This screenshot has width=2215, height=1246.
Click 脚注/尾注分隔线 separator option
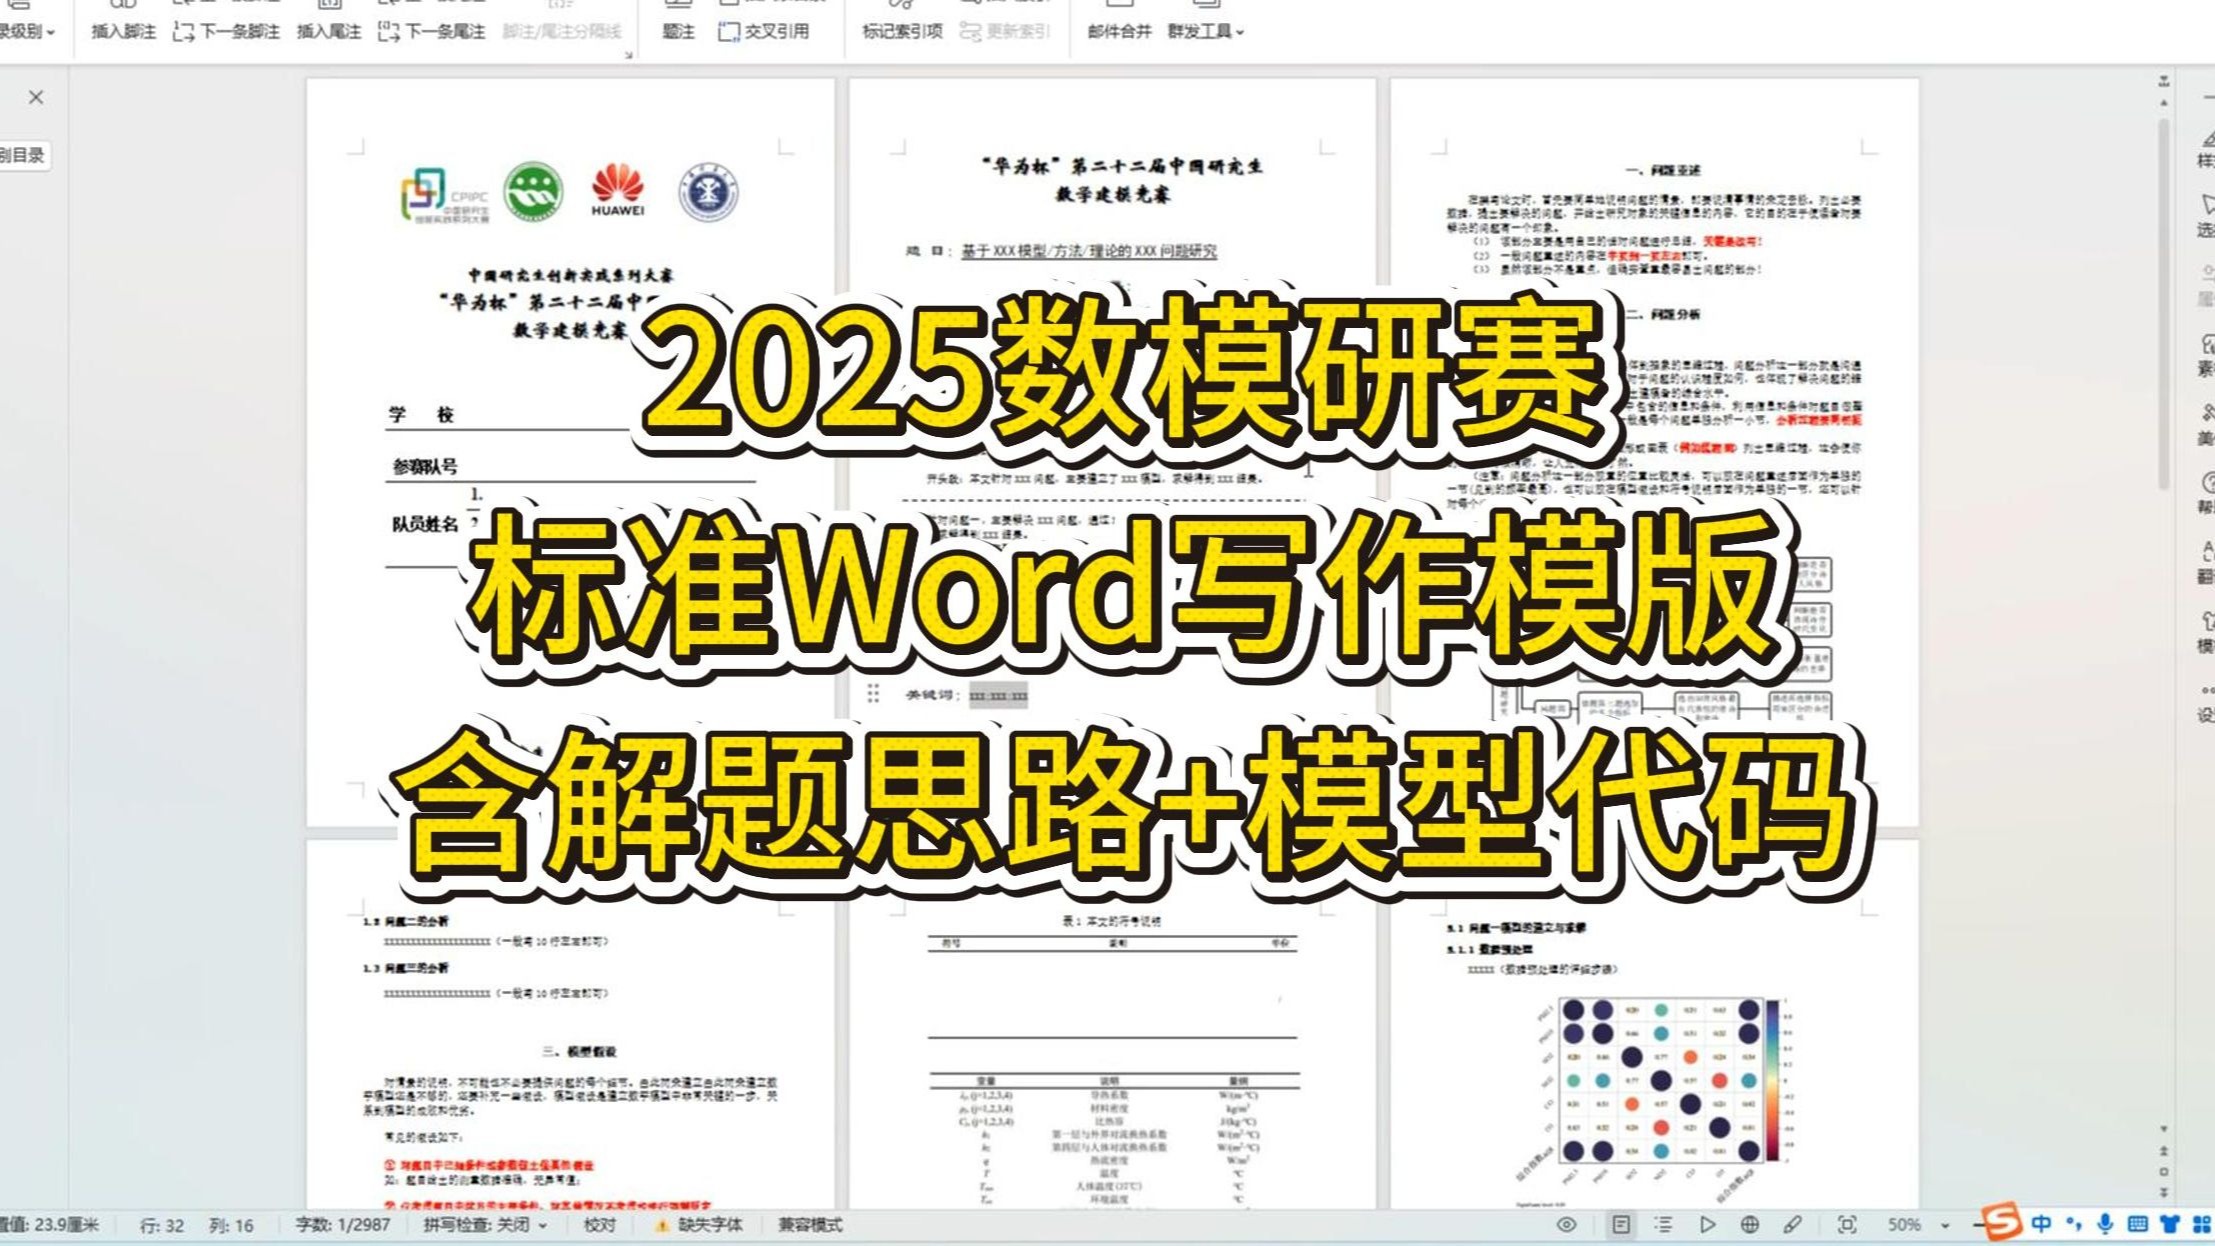click(x=561, y=31)
